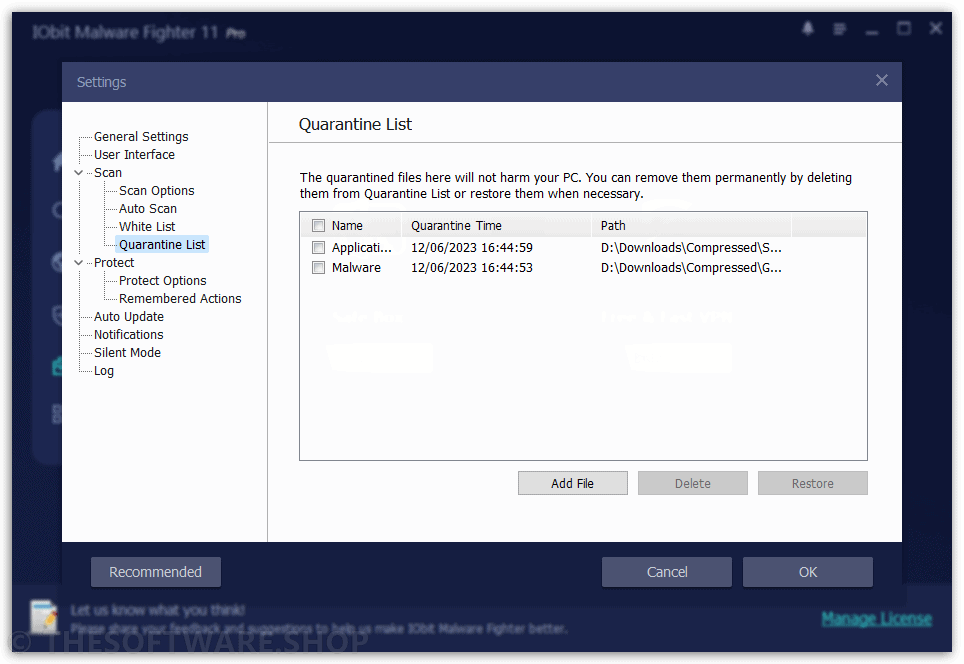Collapse the Protect tree node
The height and width of the screenshot is (664, 964).
point(79,263)
